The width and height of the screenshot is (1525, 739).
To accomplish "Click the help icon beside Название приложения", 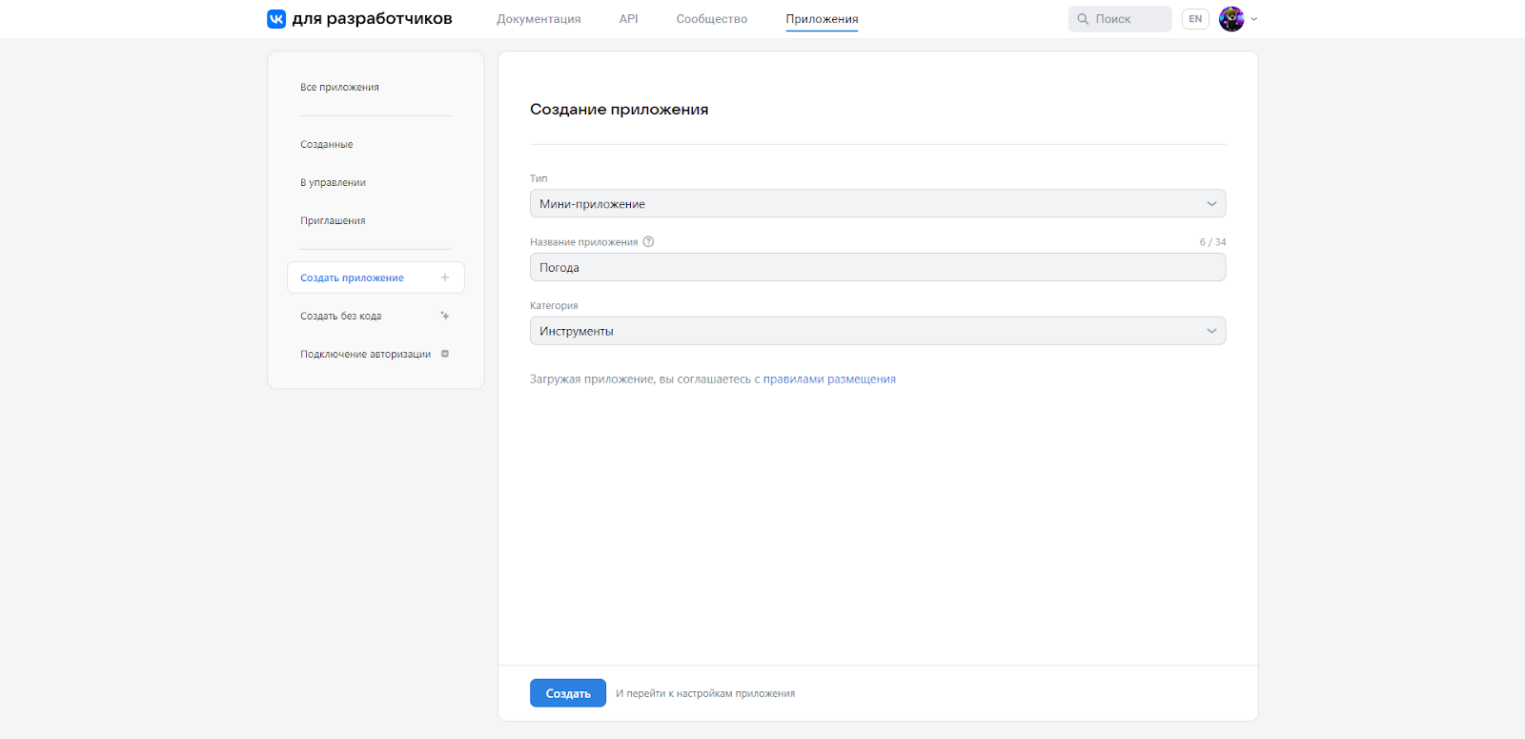I will [x=649, y=242].
